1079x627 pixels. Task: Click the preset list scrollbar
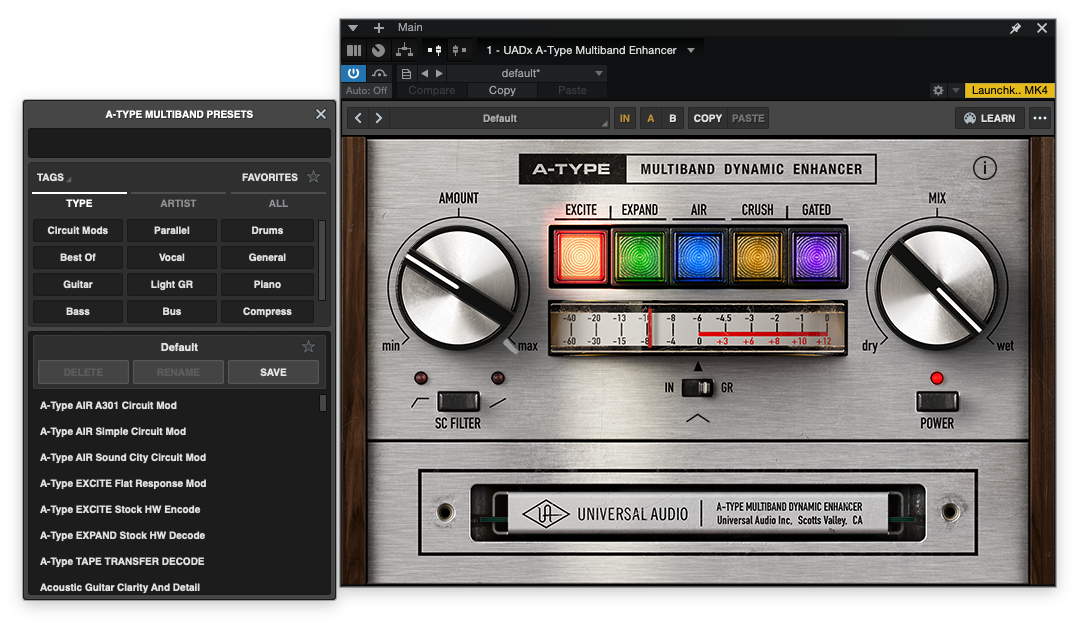(323, 403)
